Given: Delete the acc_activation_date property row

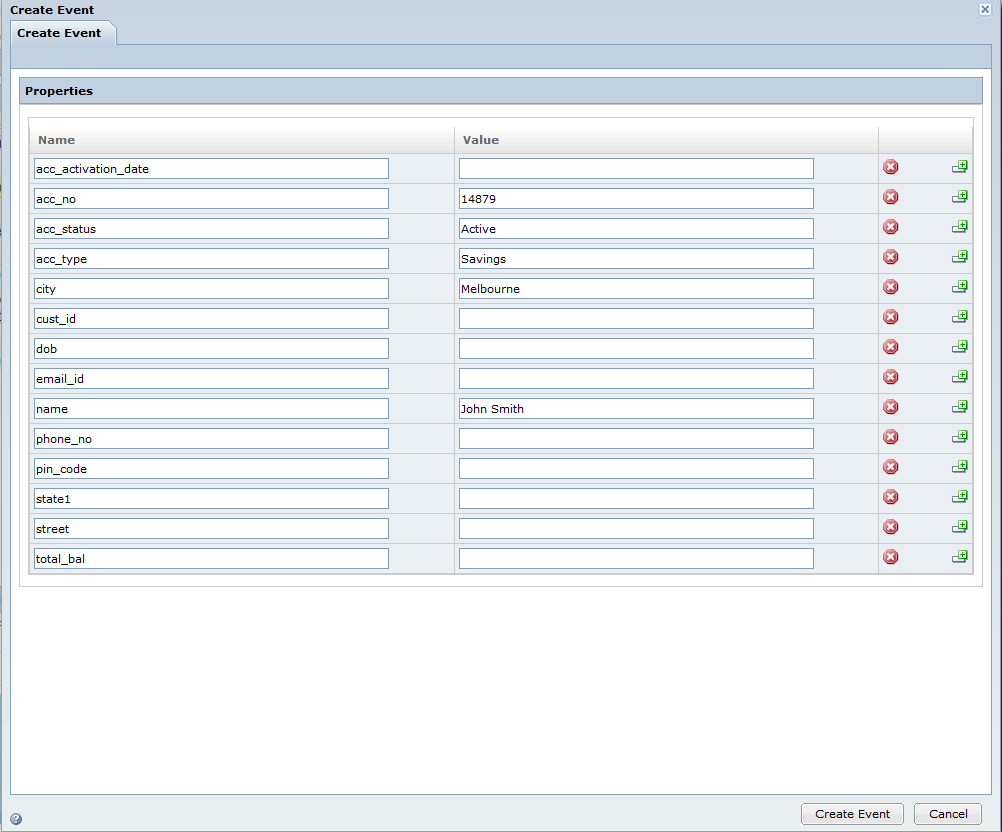Looking at the screenshot, I should [890, 167].
